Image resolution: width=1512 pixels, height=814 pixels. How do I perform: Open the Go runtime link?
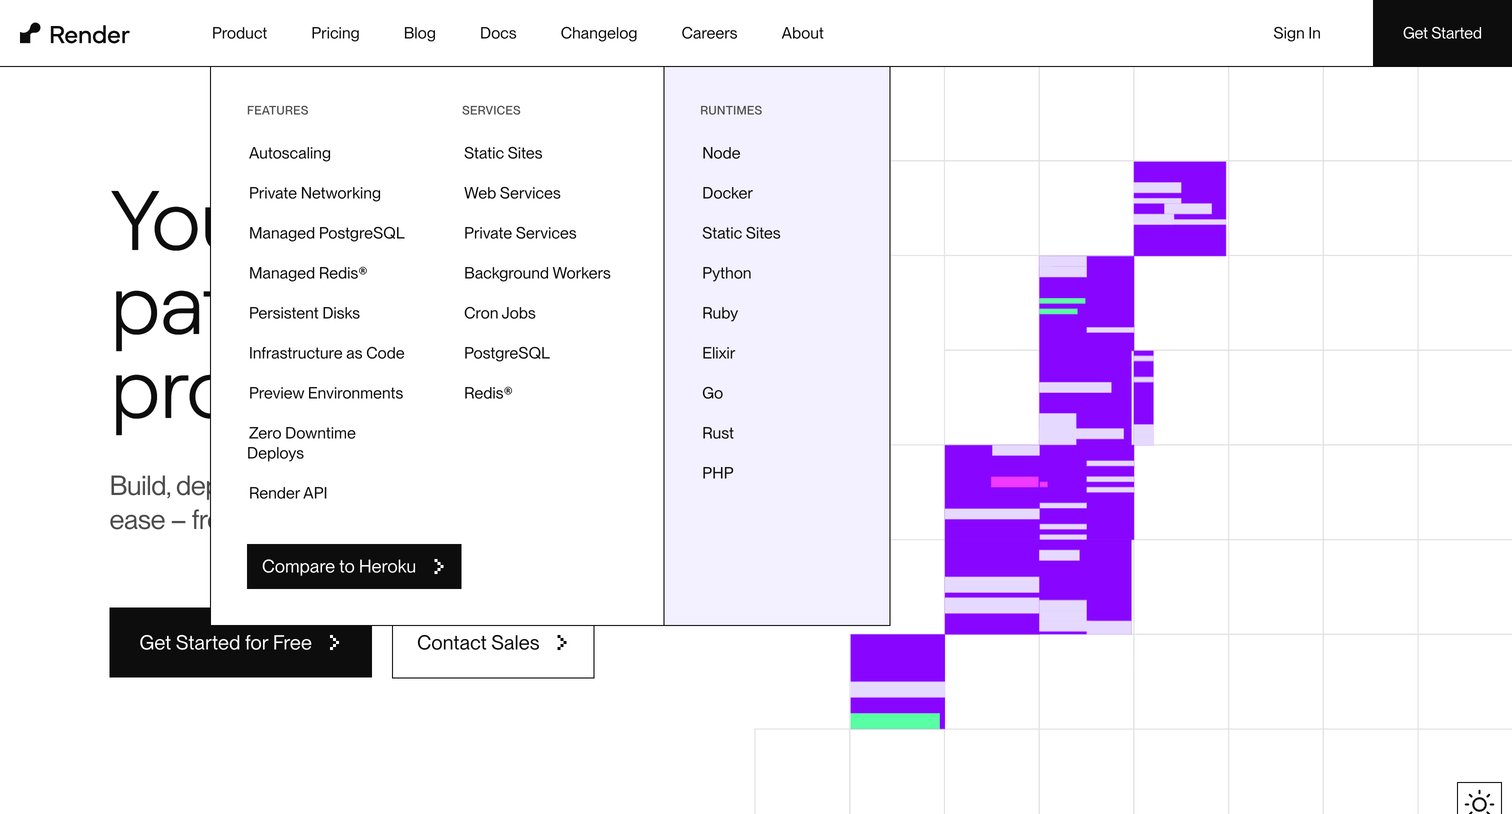[712, 393]
